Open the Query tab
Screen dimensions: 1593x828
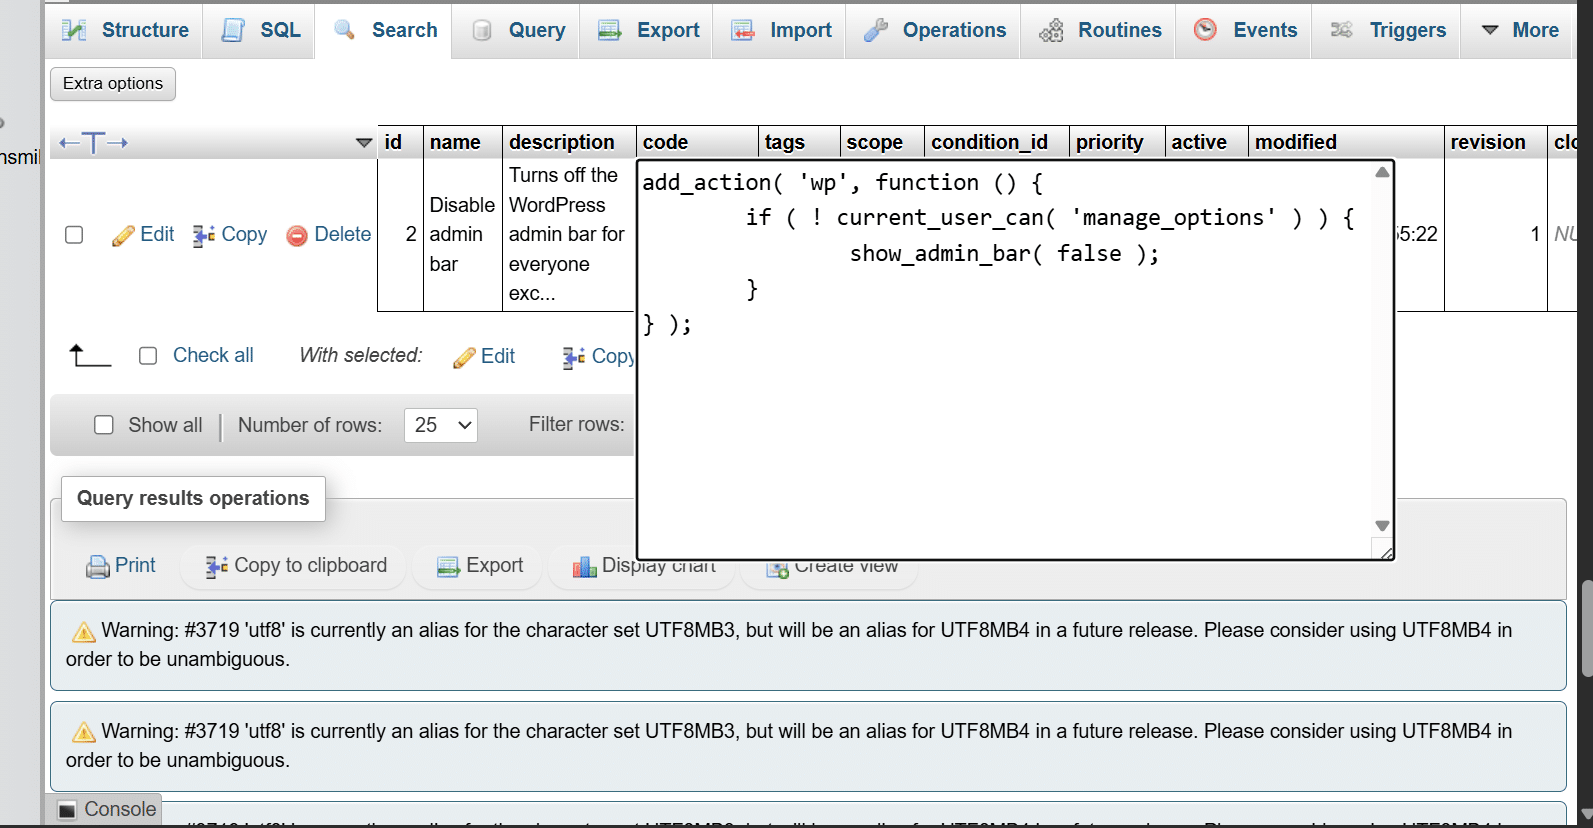click(517, 30)
